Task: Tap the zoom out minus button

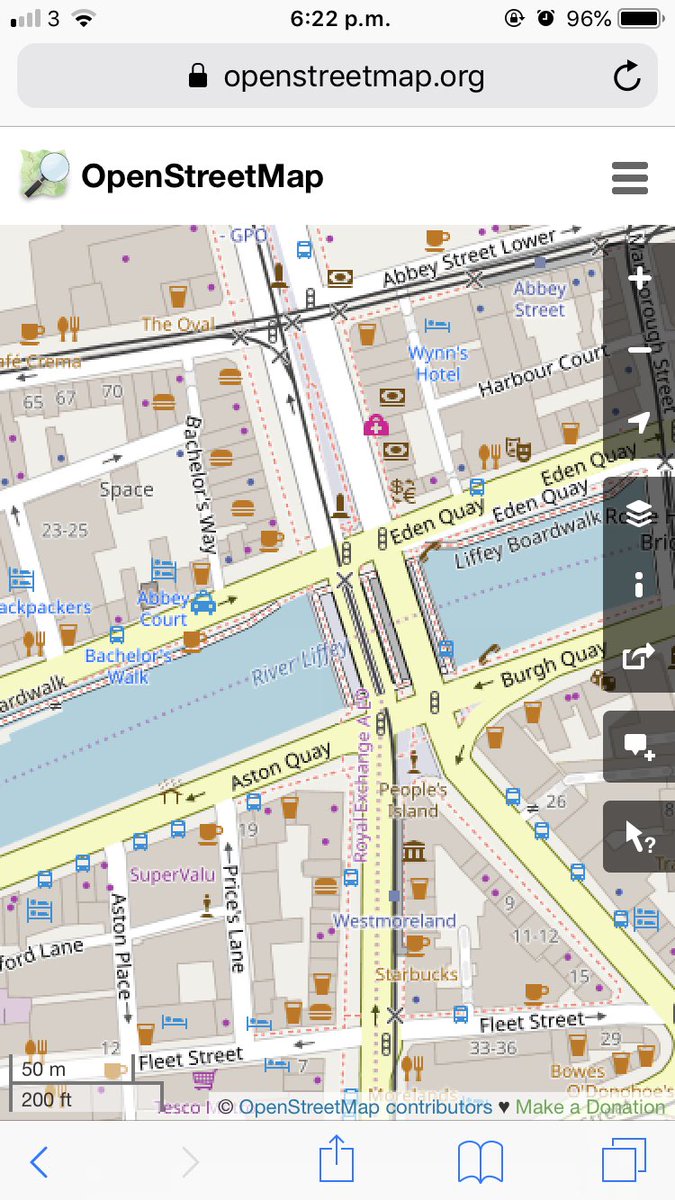Action: tap(639, 350)
